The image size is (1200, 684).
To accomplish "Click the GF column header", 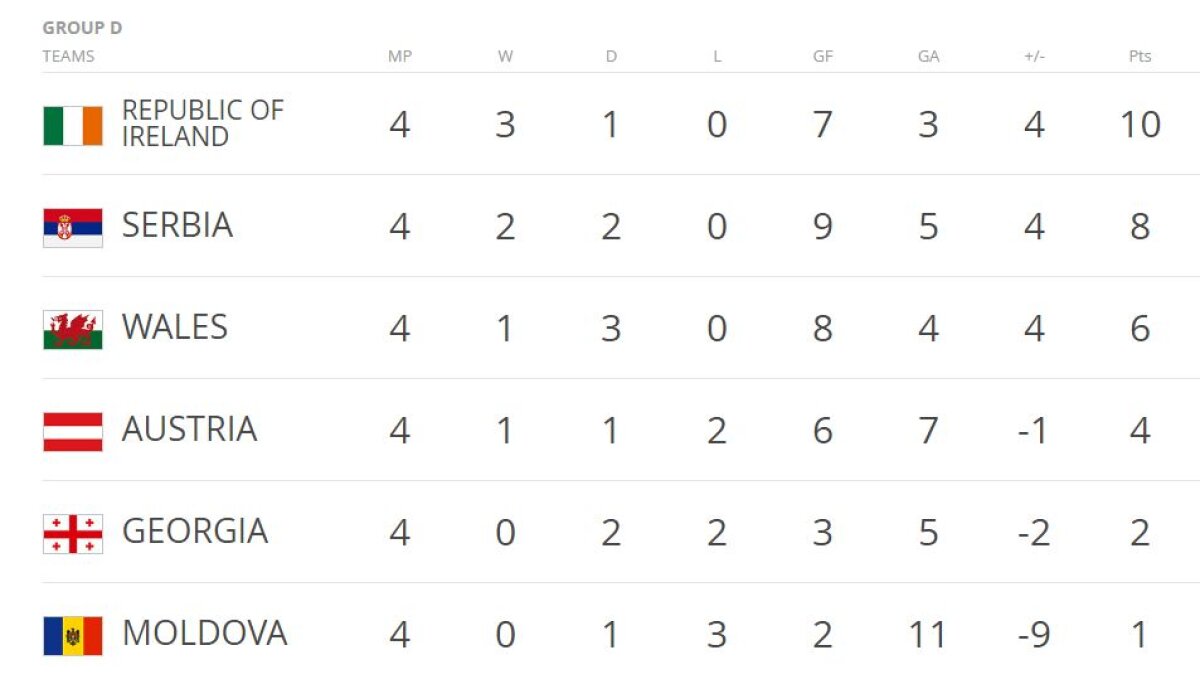I will tap(822, 57).
